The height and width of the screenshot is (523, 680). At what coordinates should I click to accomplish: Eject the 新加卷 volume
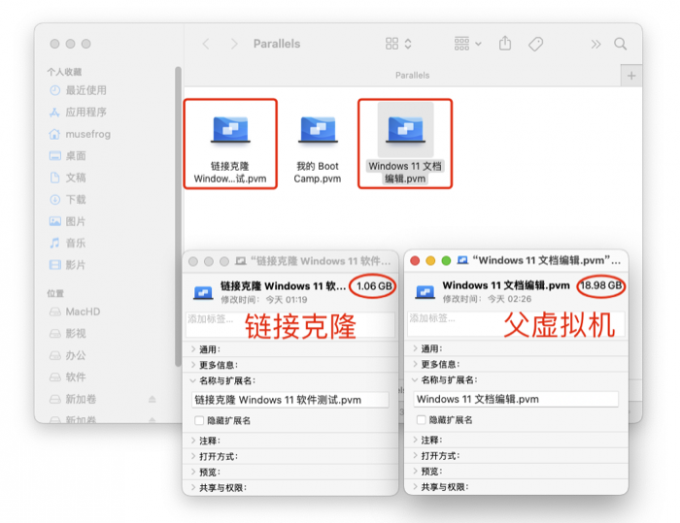tap(152, 399)
